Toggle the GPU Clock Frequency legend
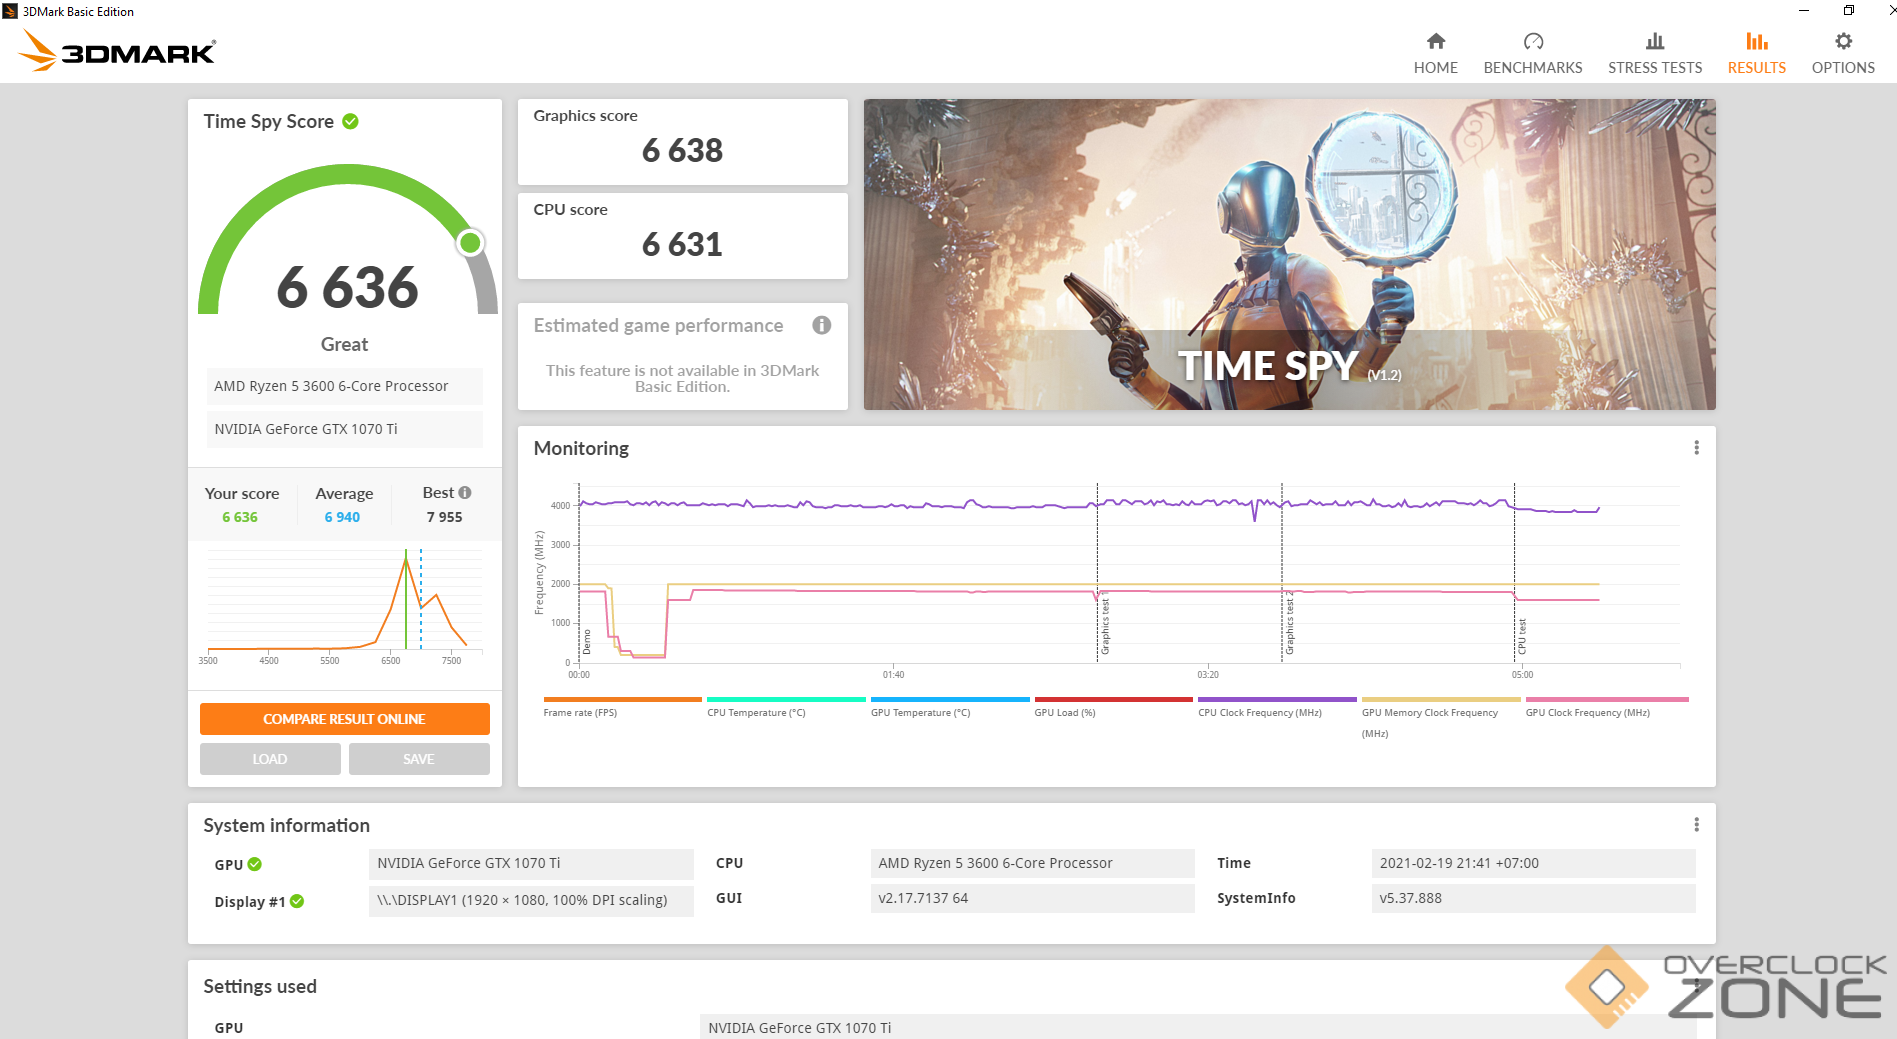Viewport: 1897px width, 1039px height. [x=1606, y=706]
